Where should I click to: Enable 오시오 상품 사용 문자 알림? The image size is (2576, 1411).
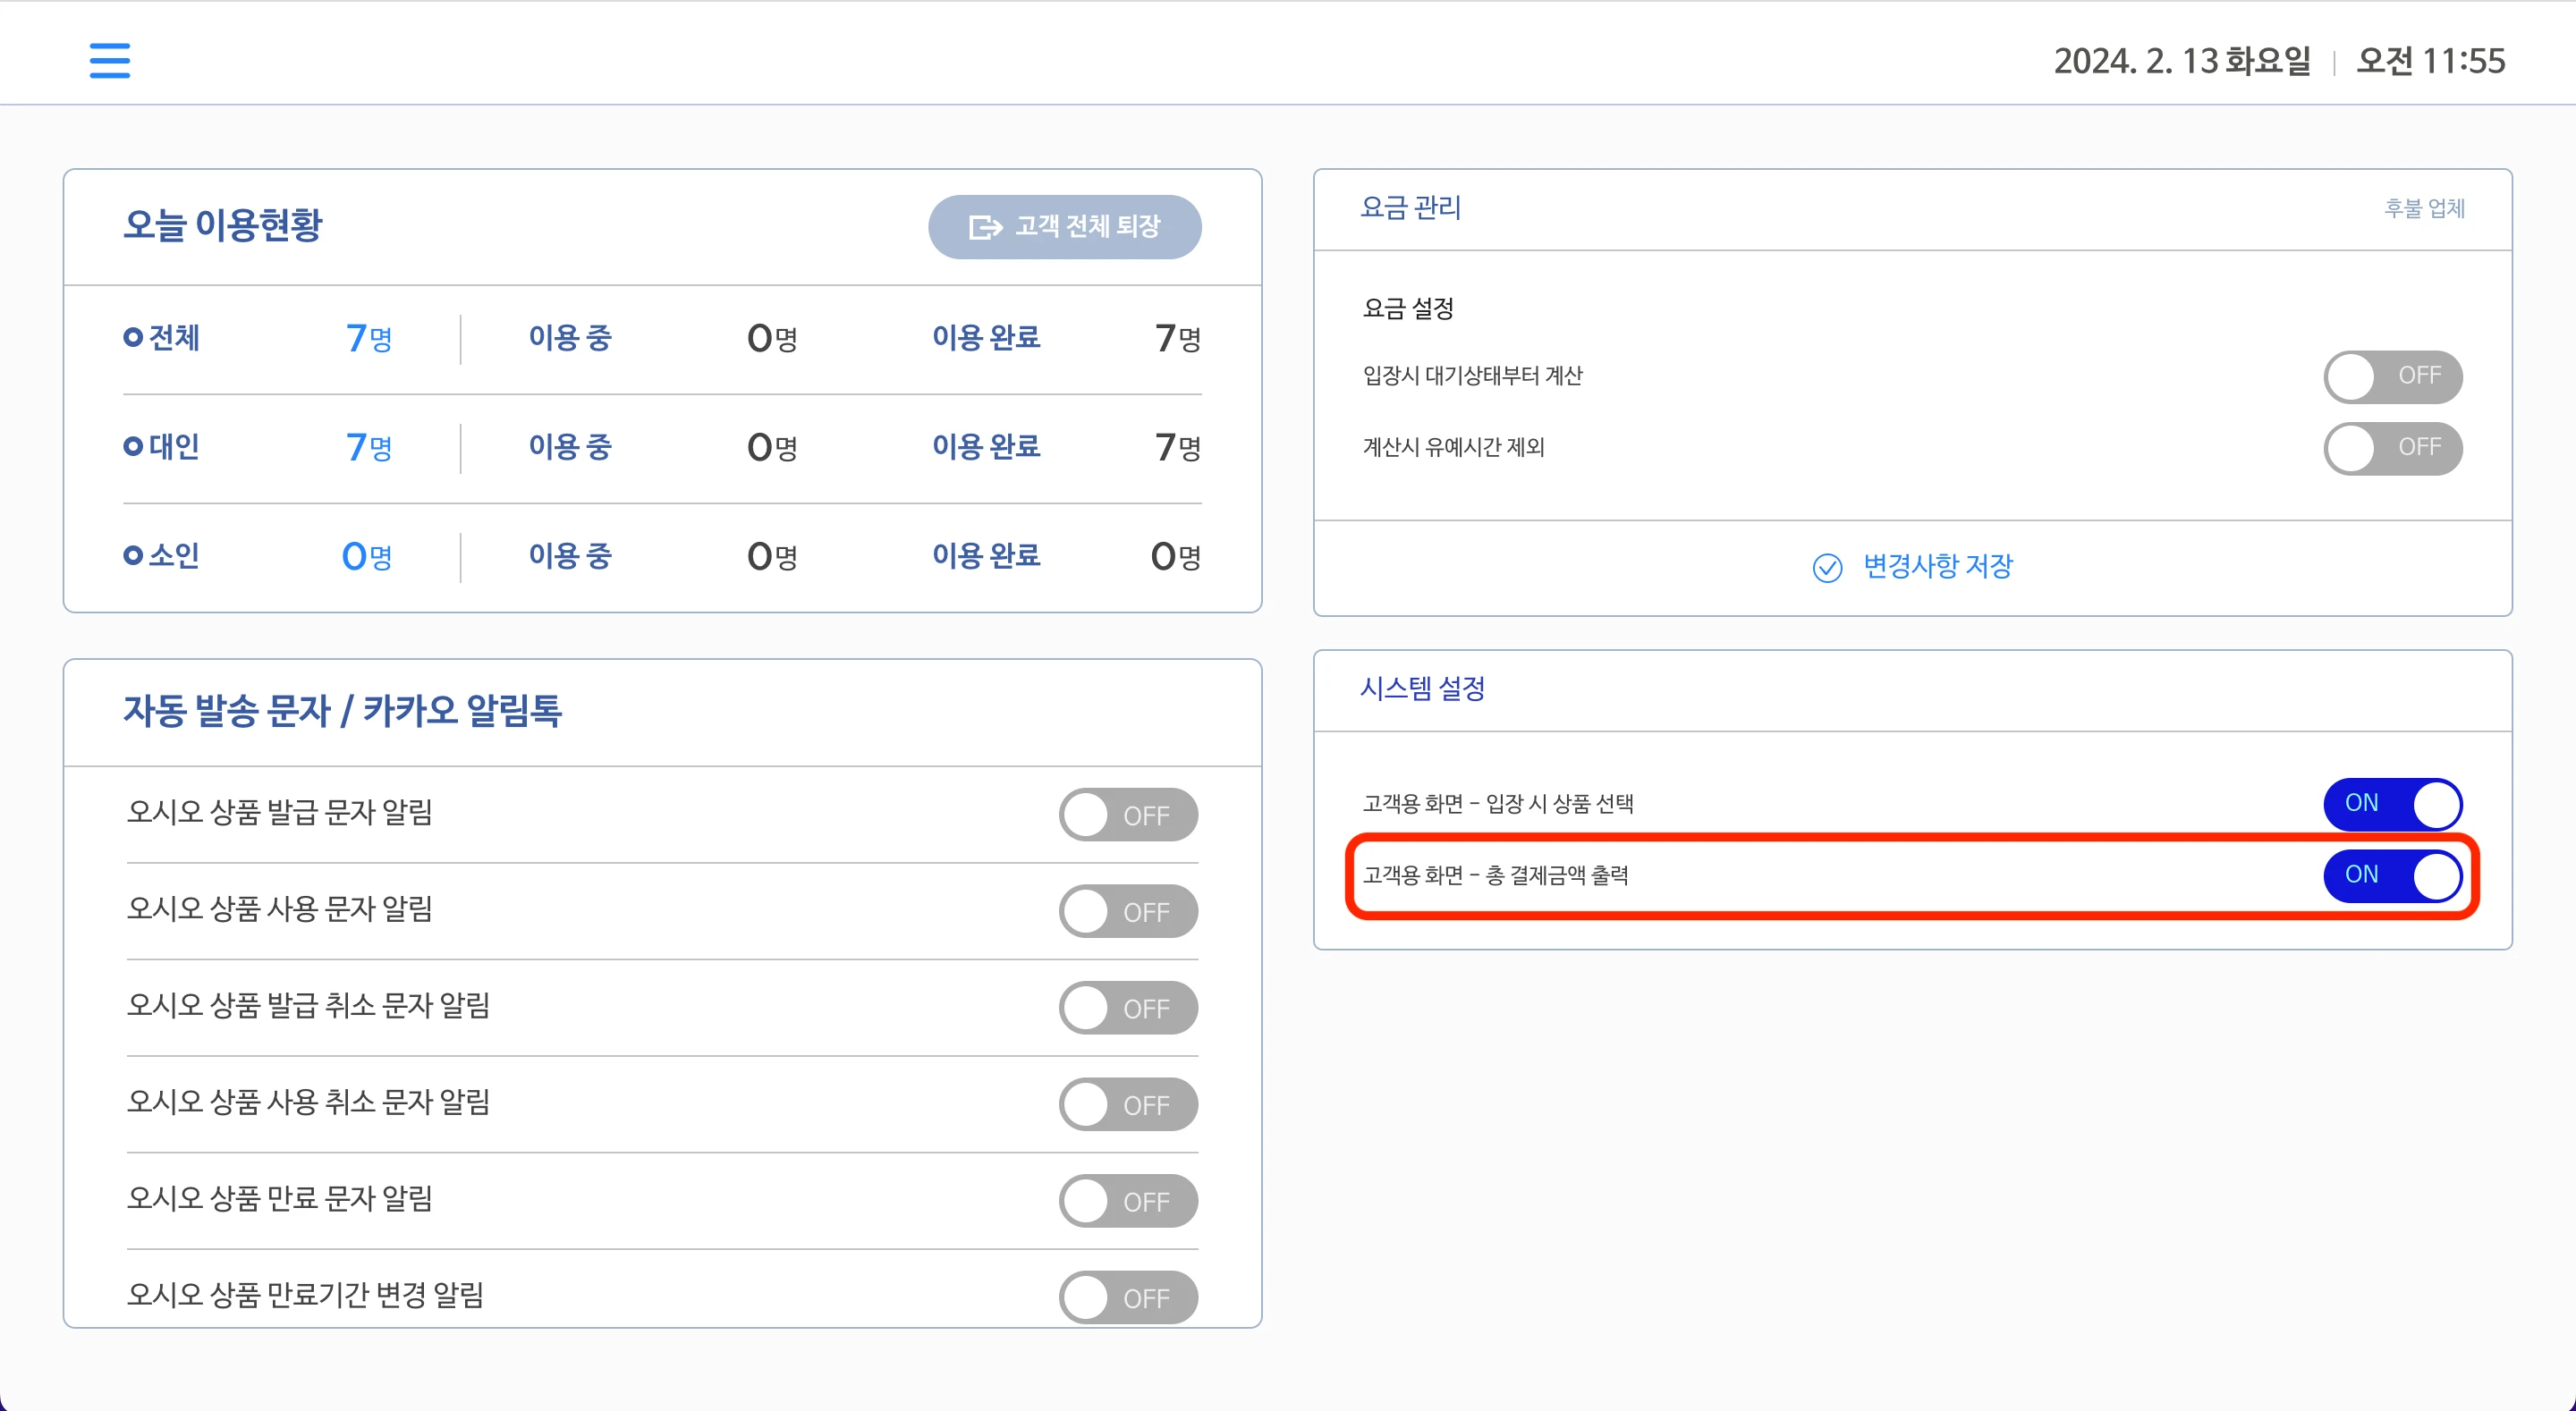click(1128, 911)
